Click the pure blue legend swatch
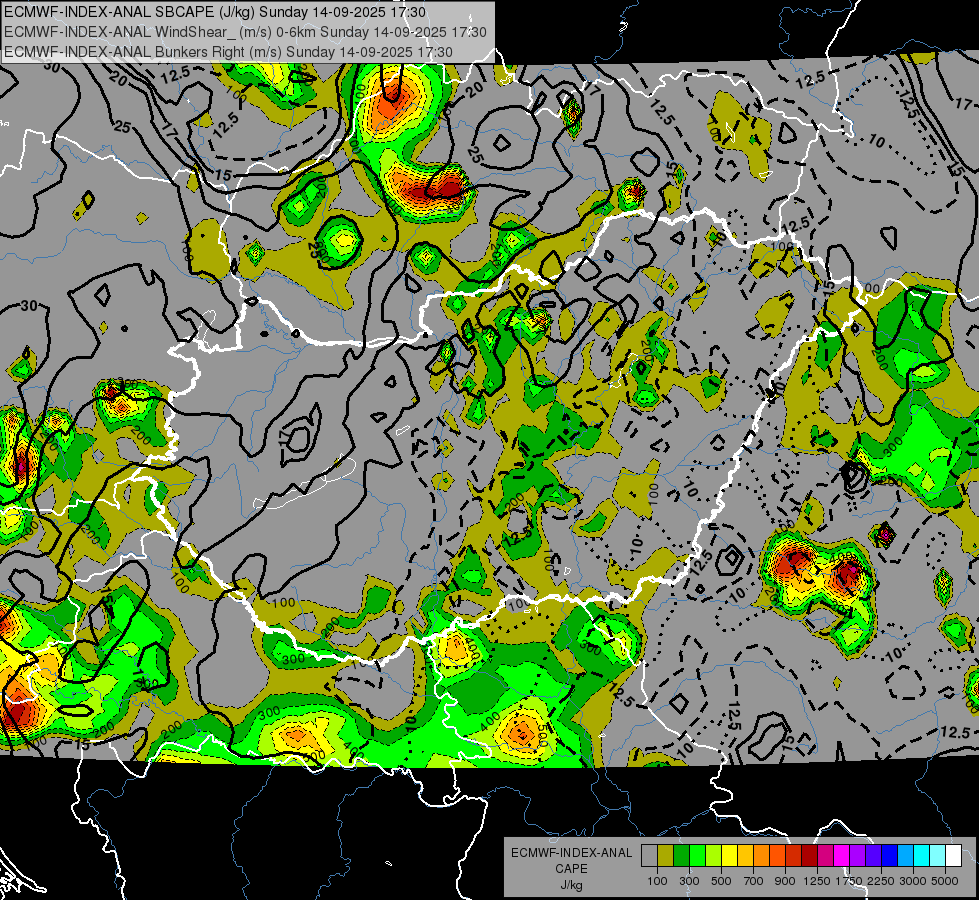Viewport: 979px width, 900px height. (x=890, y=856)
